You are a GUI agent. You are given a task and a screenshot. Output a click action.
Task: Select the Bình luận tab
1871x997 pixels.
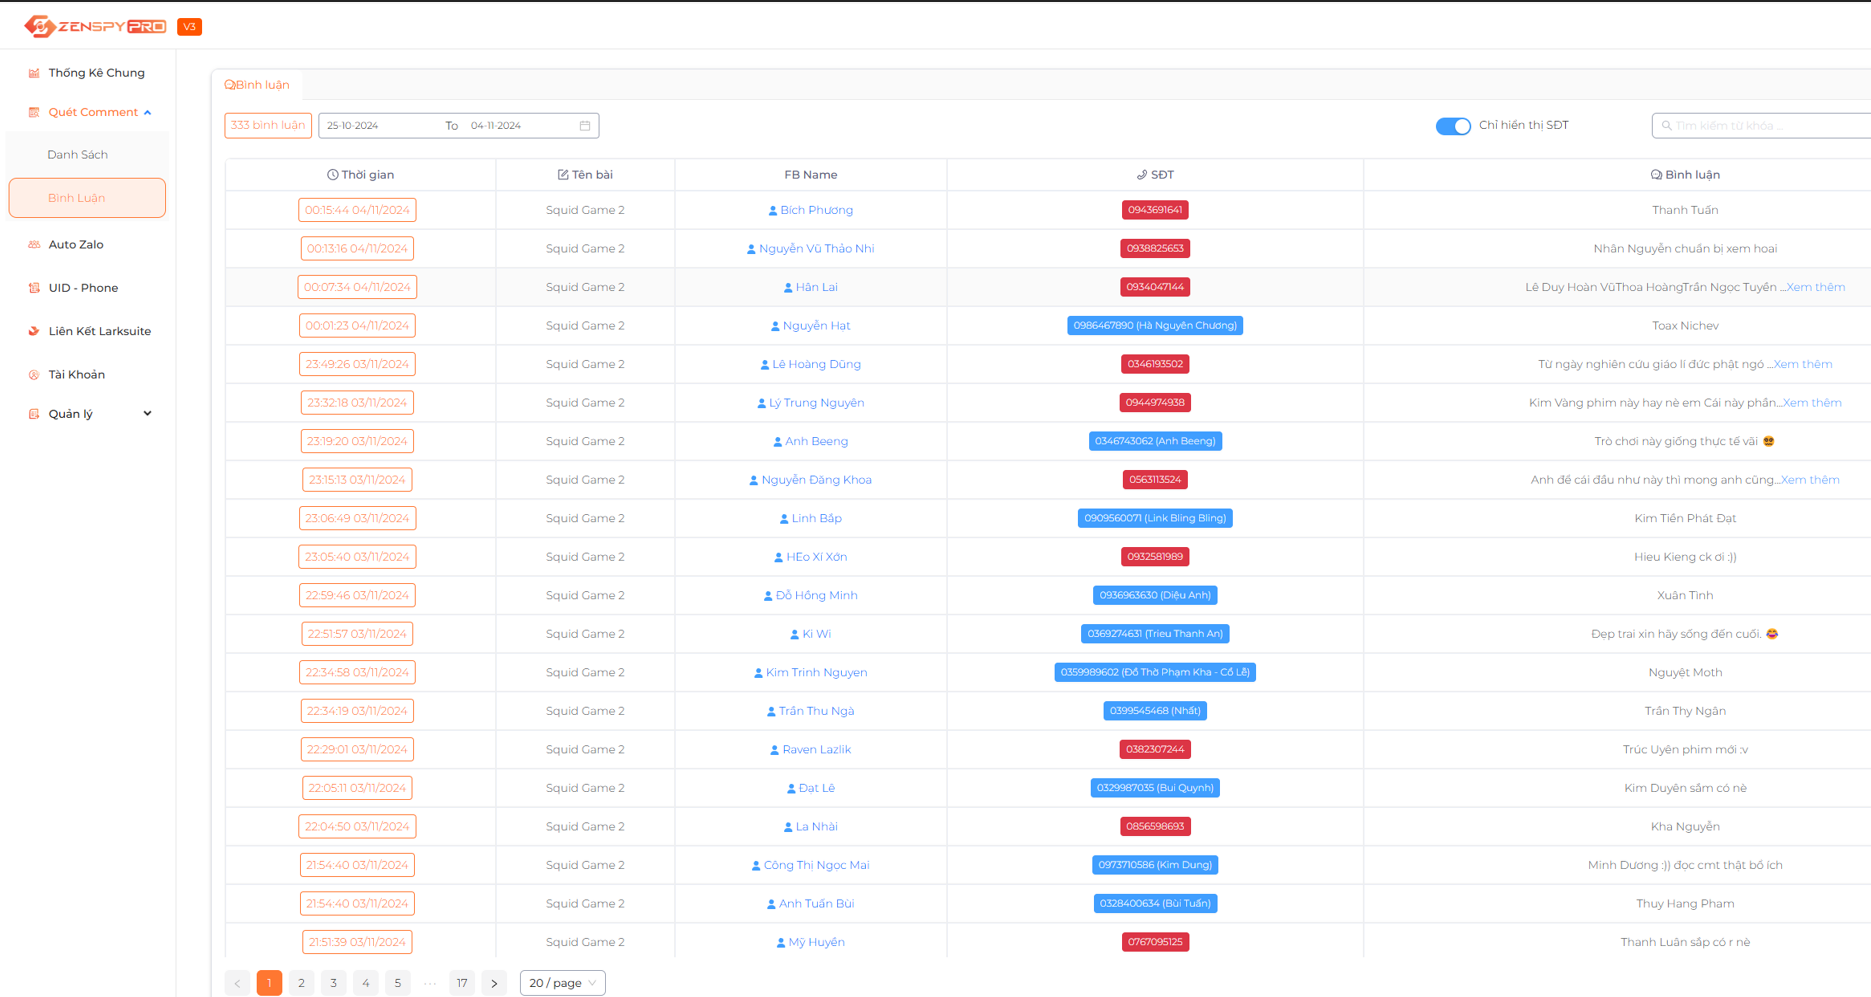point(257,85)
